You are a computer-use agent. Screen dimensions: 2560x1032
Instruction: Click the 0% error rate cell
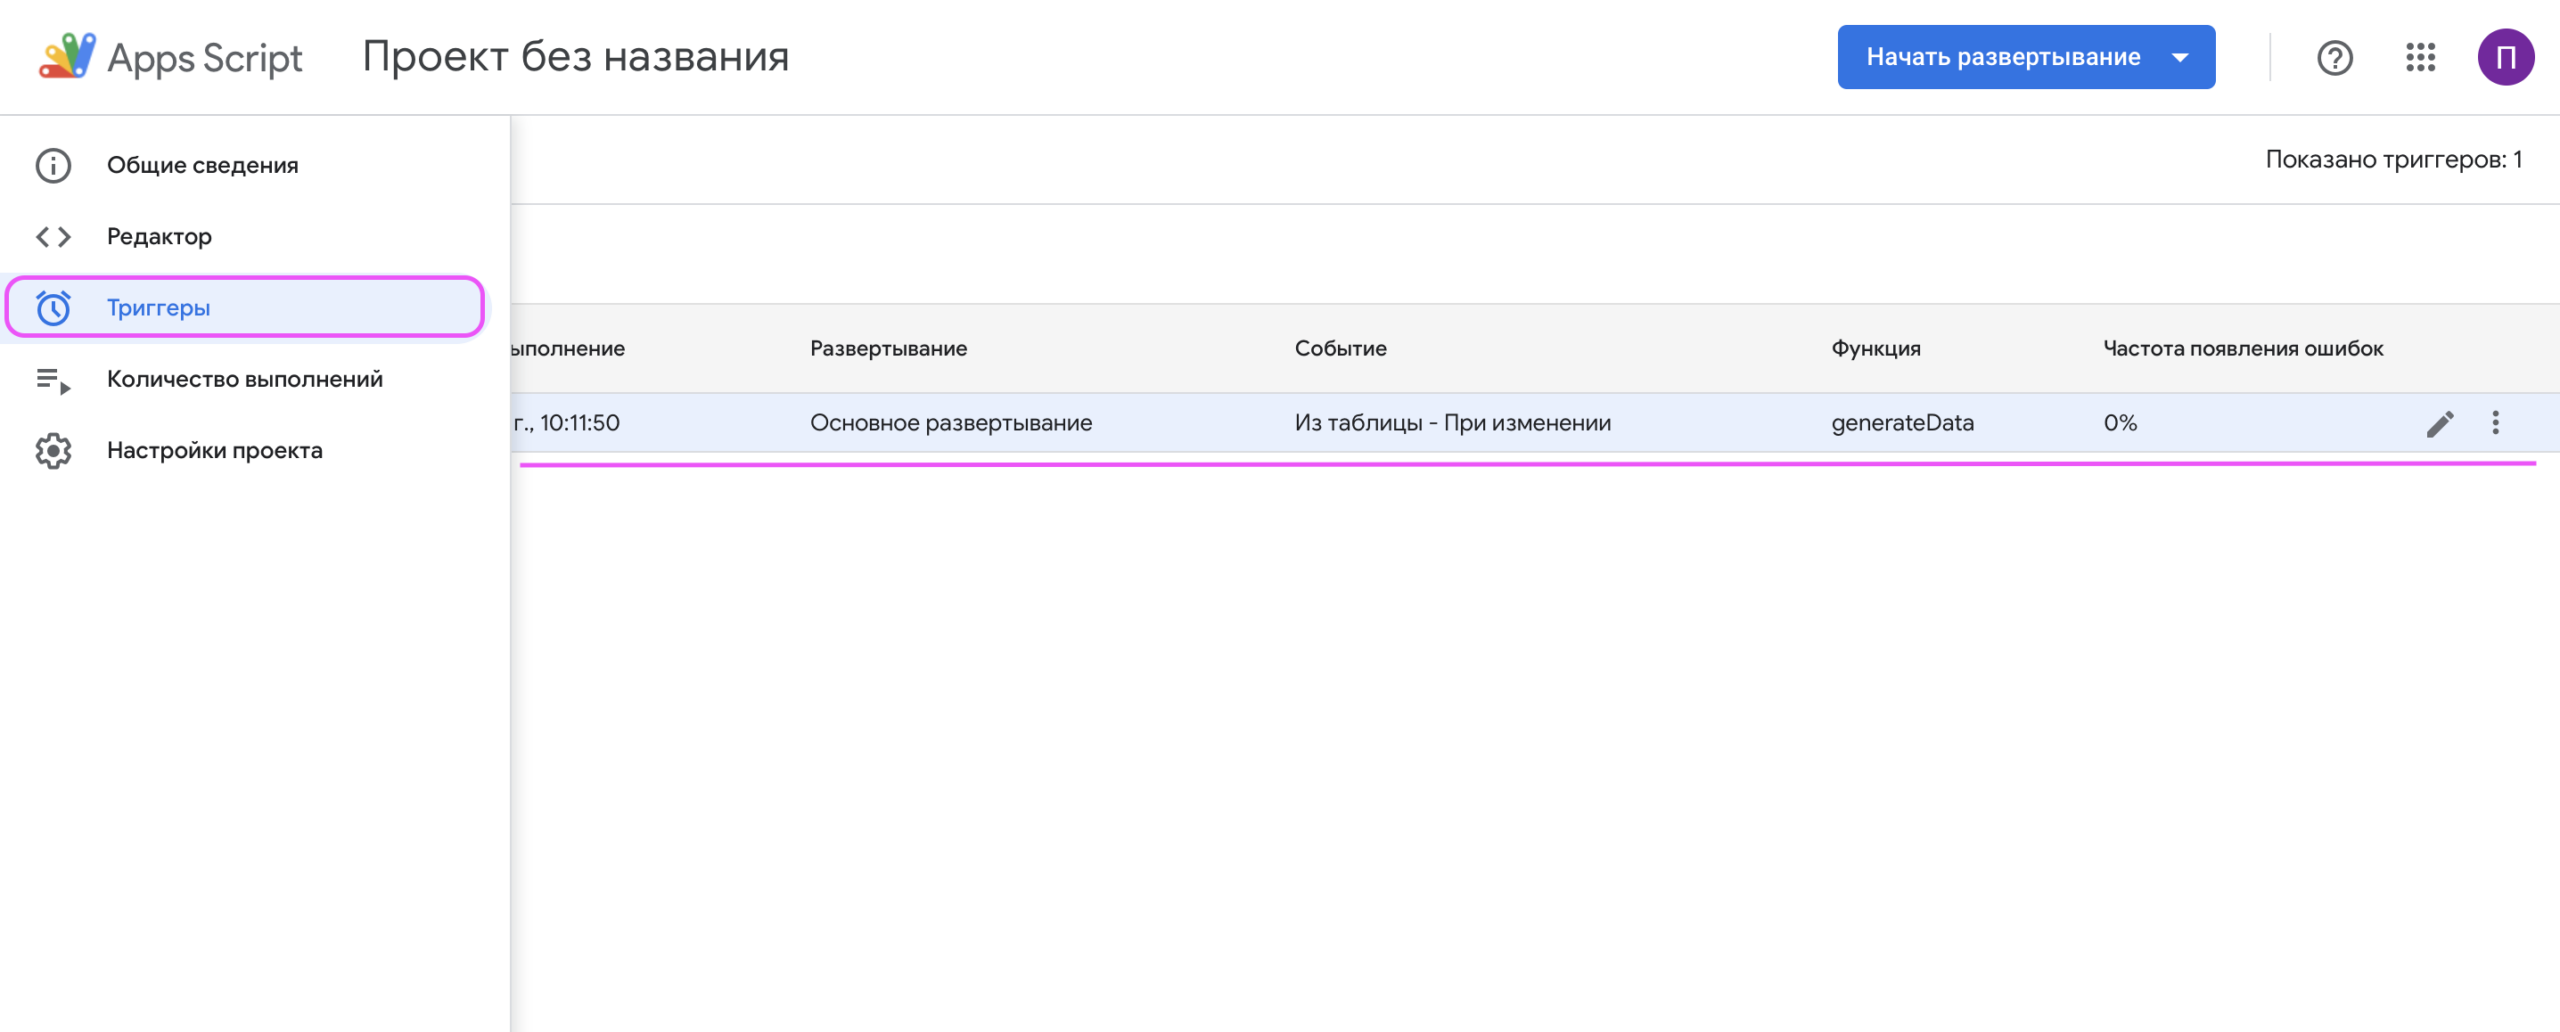click(2120, 423)
